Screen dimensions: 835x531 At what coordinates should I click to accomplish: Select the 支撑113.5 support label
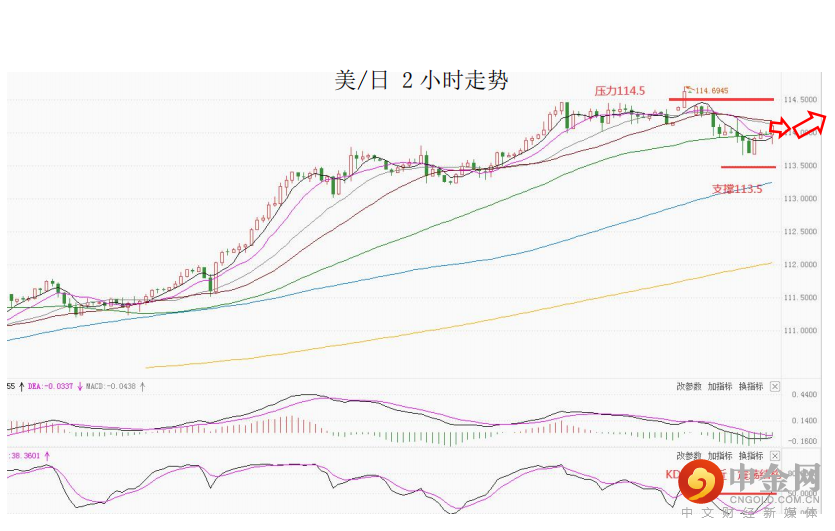click(737, 188)
